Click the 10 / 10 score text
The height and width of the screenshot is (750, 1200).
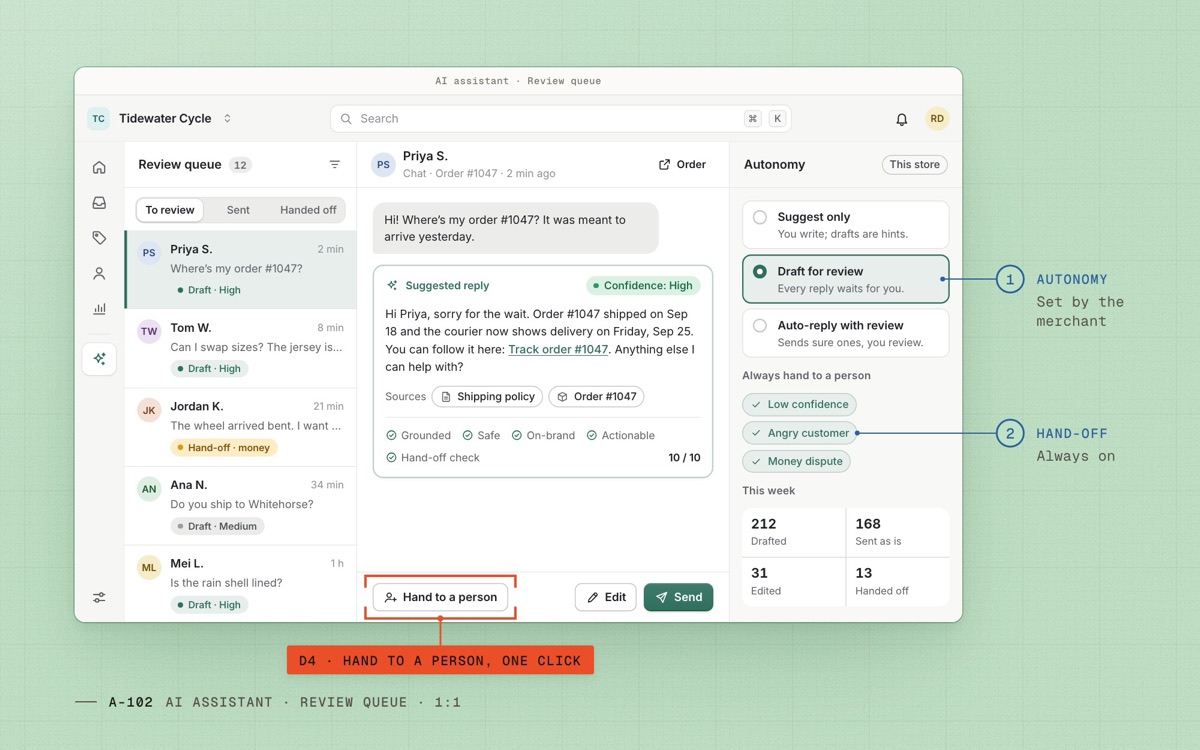click(x=684, y=457)
